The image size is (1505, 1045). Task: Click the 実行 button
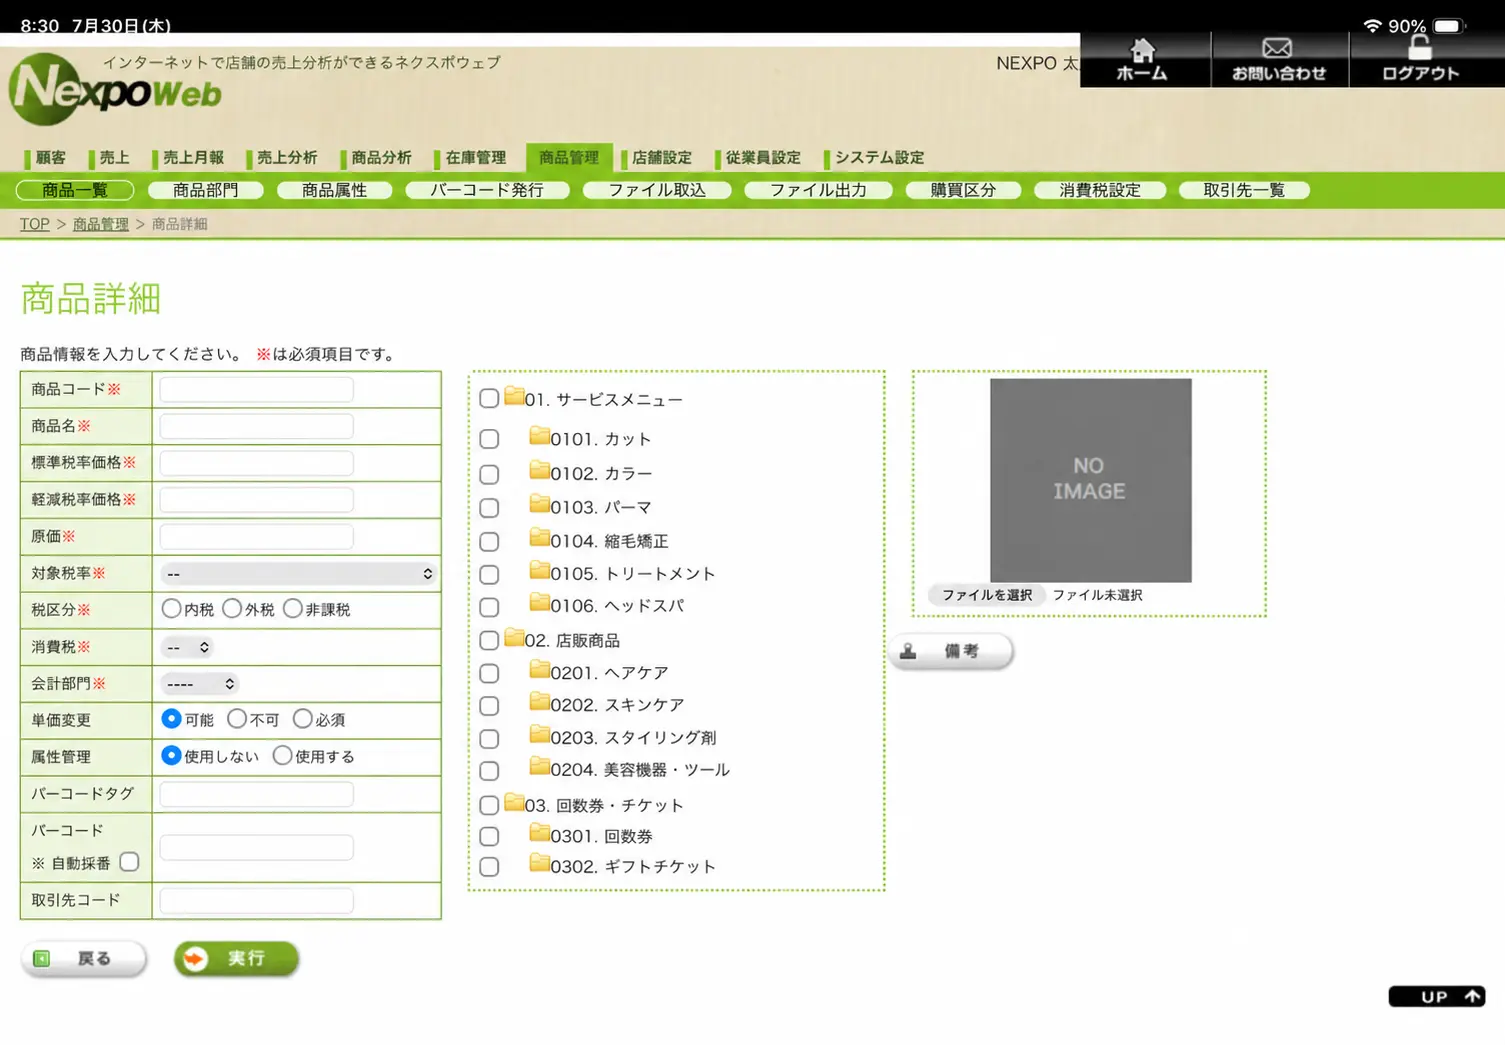point(236,958)
